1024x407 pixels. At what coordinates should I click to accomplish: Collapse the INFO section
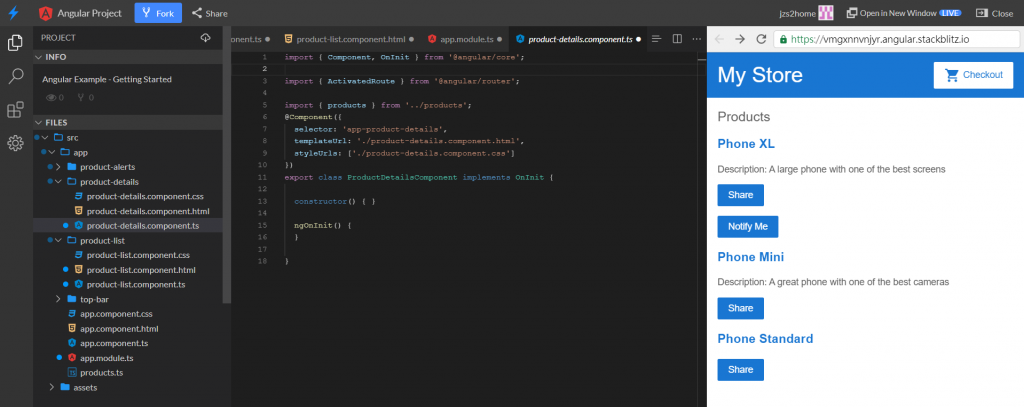[39, 57]
